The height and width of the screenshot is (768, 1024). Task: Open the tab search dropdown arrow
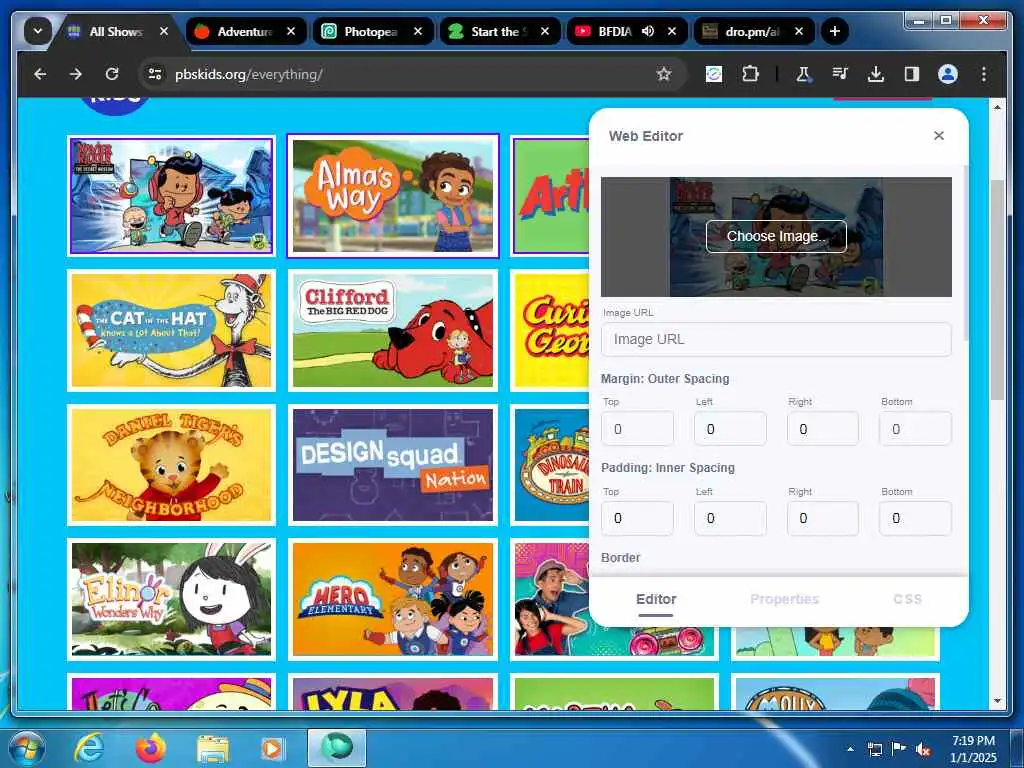tap(37, 31)
